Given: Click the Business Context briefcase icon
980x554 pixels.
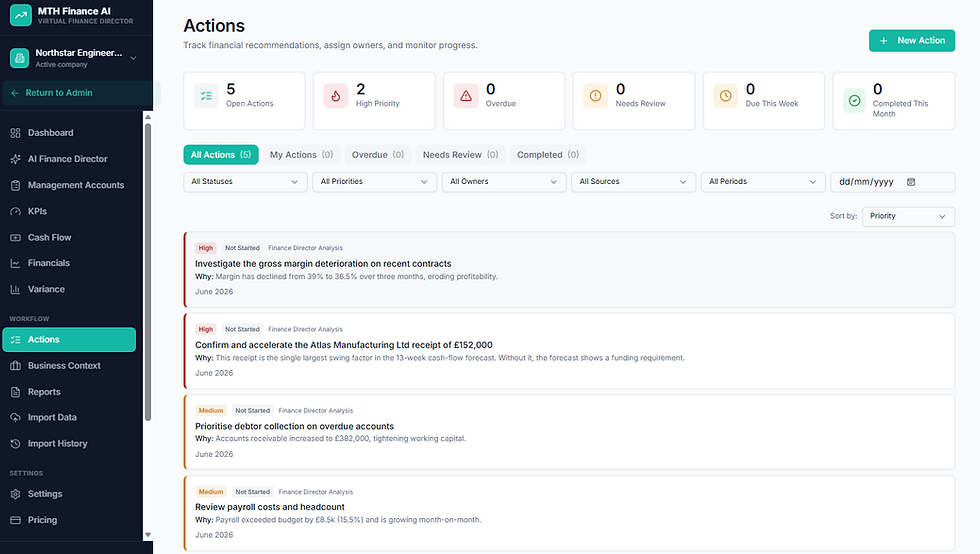Looking at the screenshot, I should [16, 366].
